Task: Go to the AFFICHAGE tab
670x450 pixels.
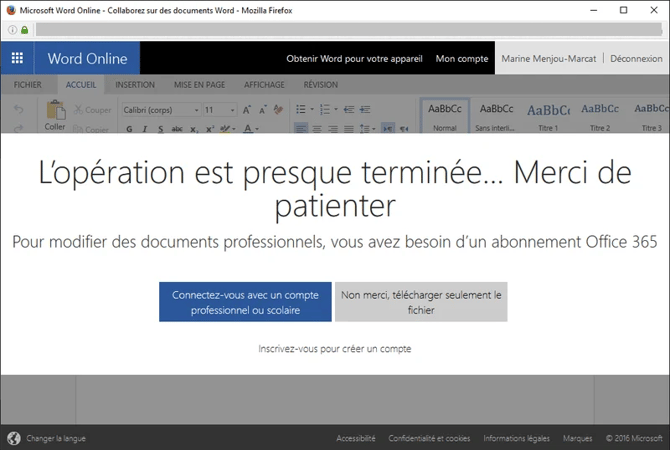Action: coord(264,85)
